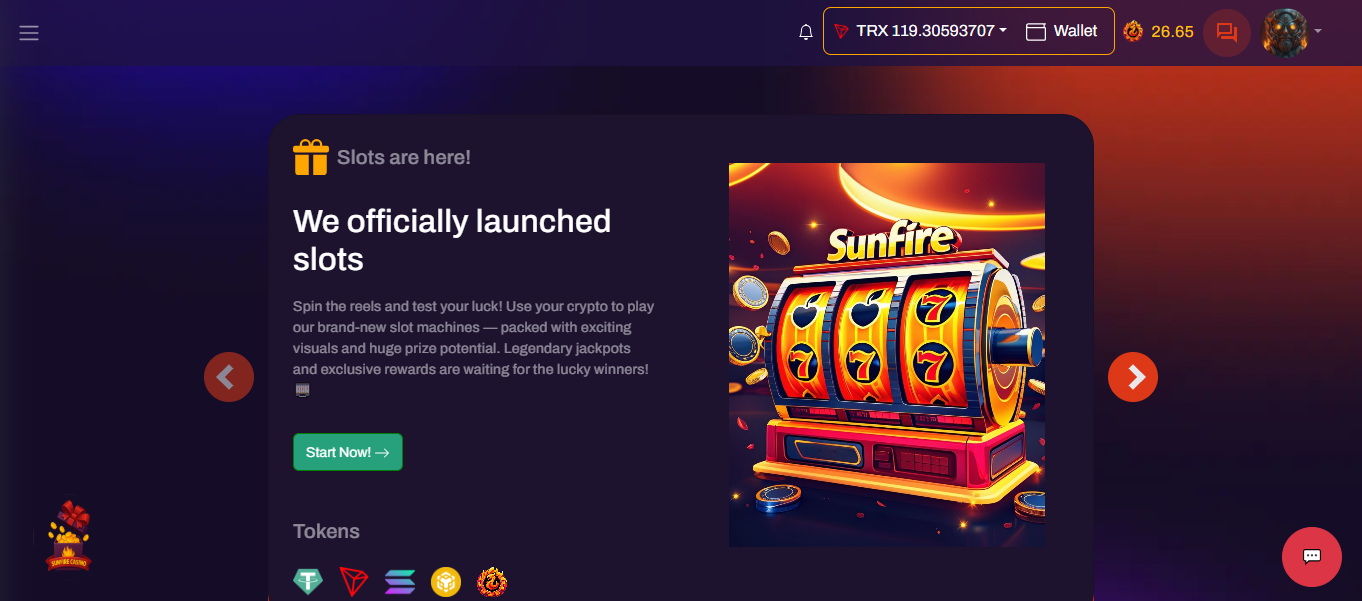This screenshot has height=601, width=1362.
Task: Click the user profile avatar
Action: coord(1285,32)
